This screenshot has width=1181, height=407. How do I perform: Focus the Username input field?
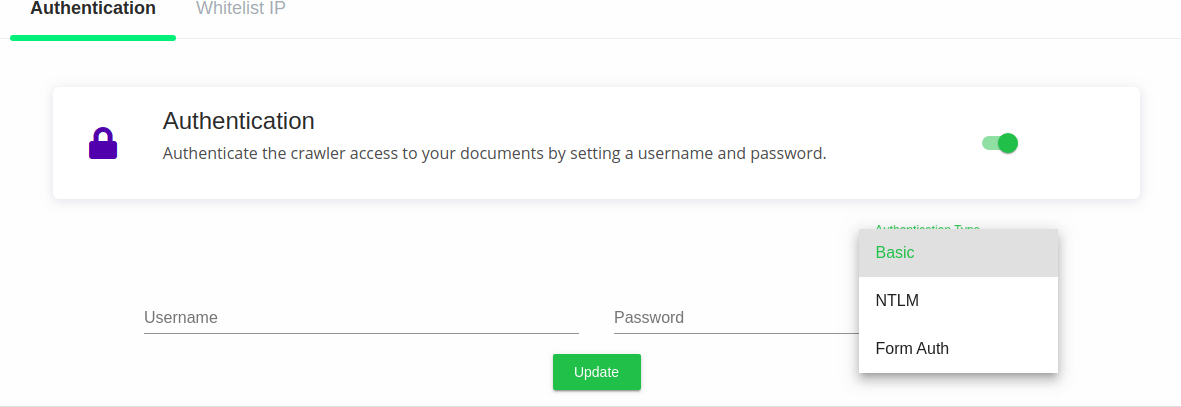[362, 317]
